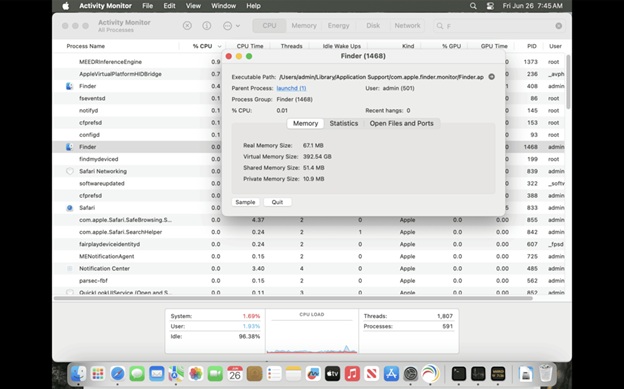624x389 pixels.
Task: Open Spotlight search in the menu bar
Action: (473, 6)
